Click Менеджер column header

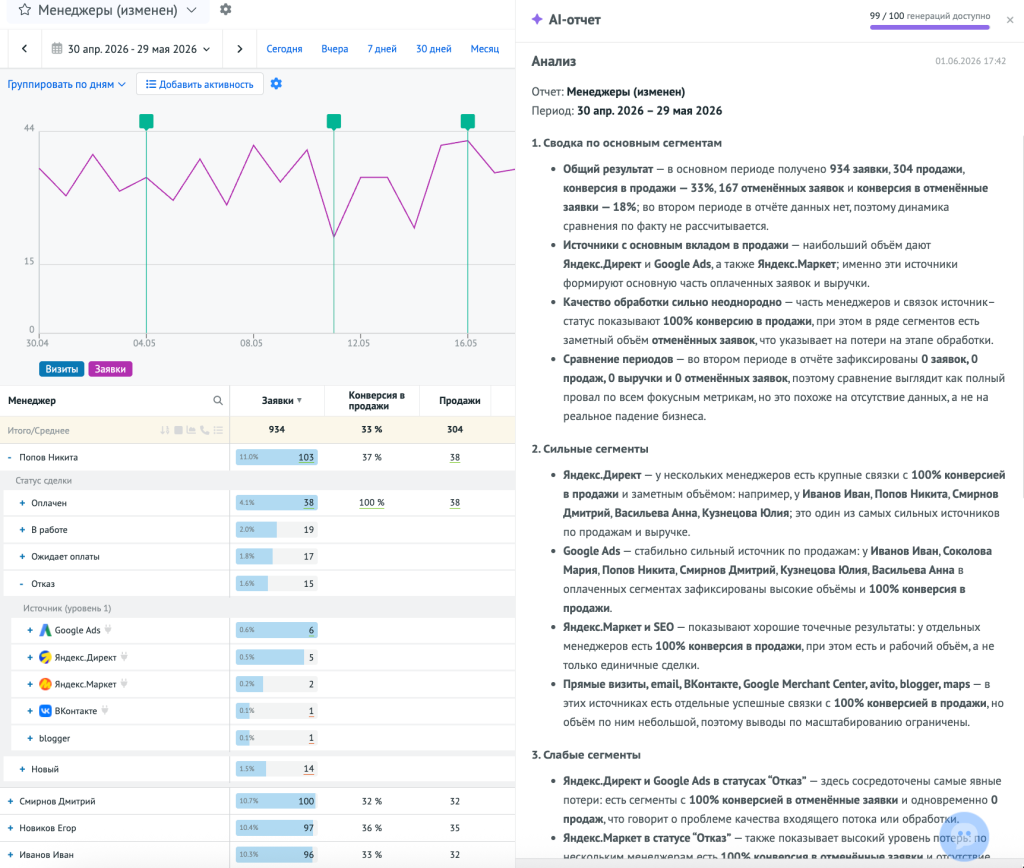point(32,400)
